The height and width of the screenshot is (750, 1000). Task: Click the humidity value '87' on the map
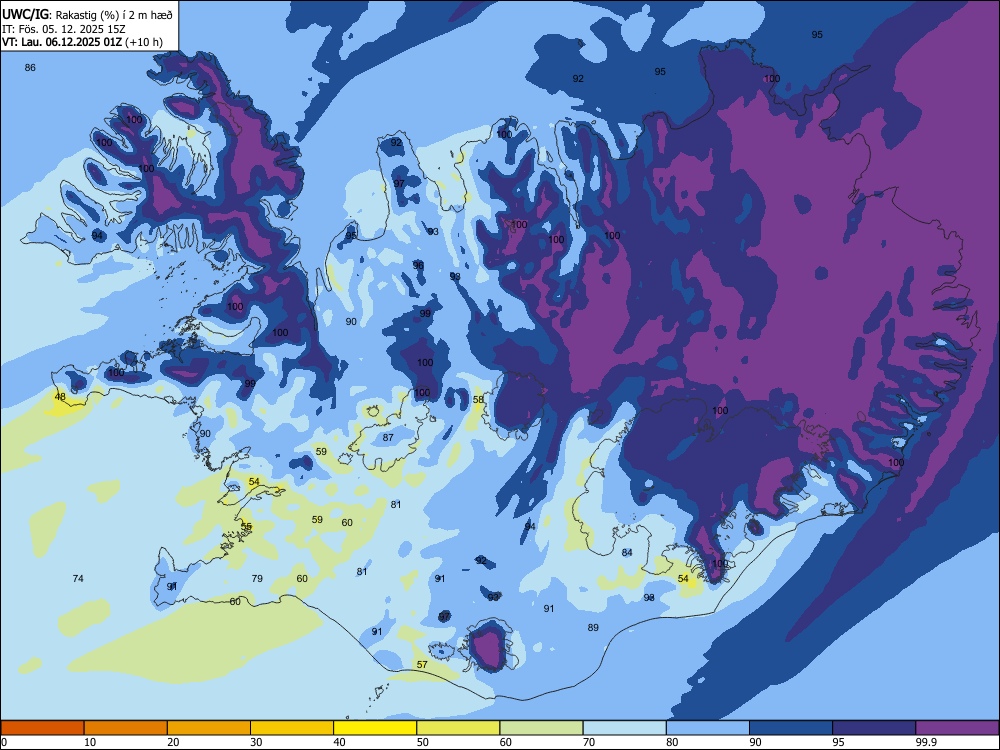[388, 438]
